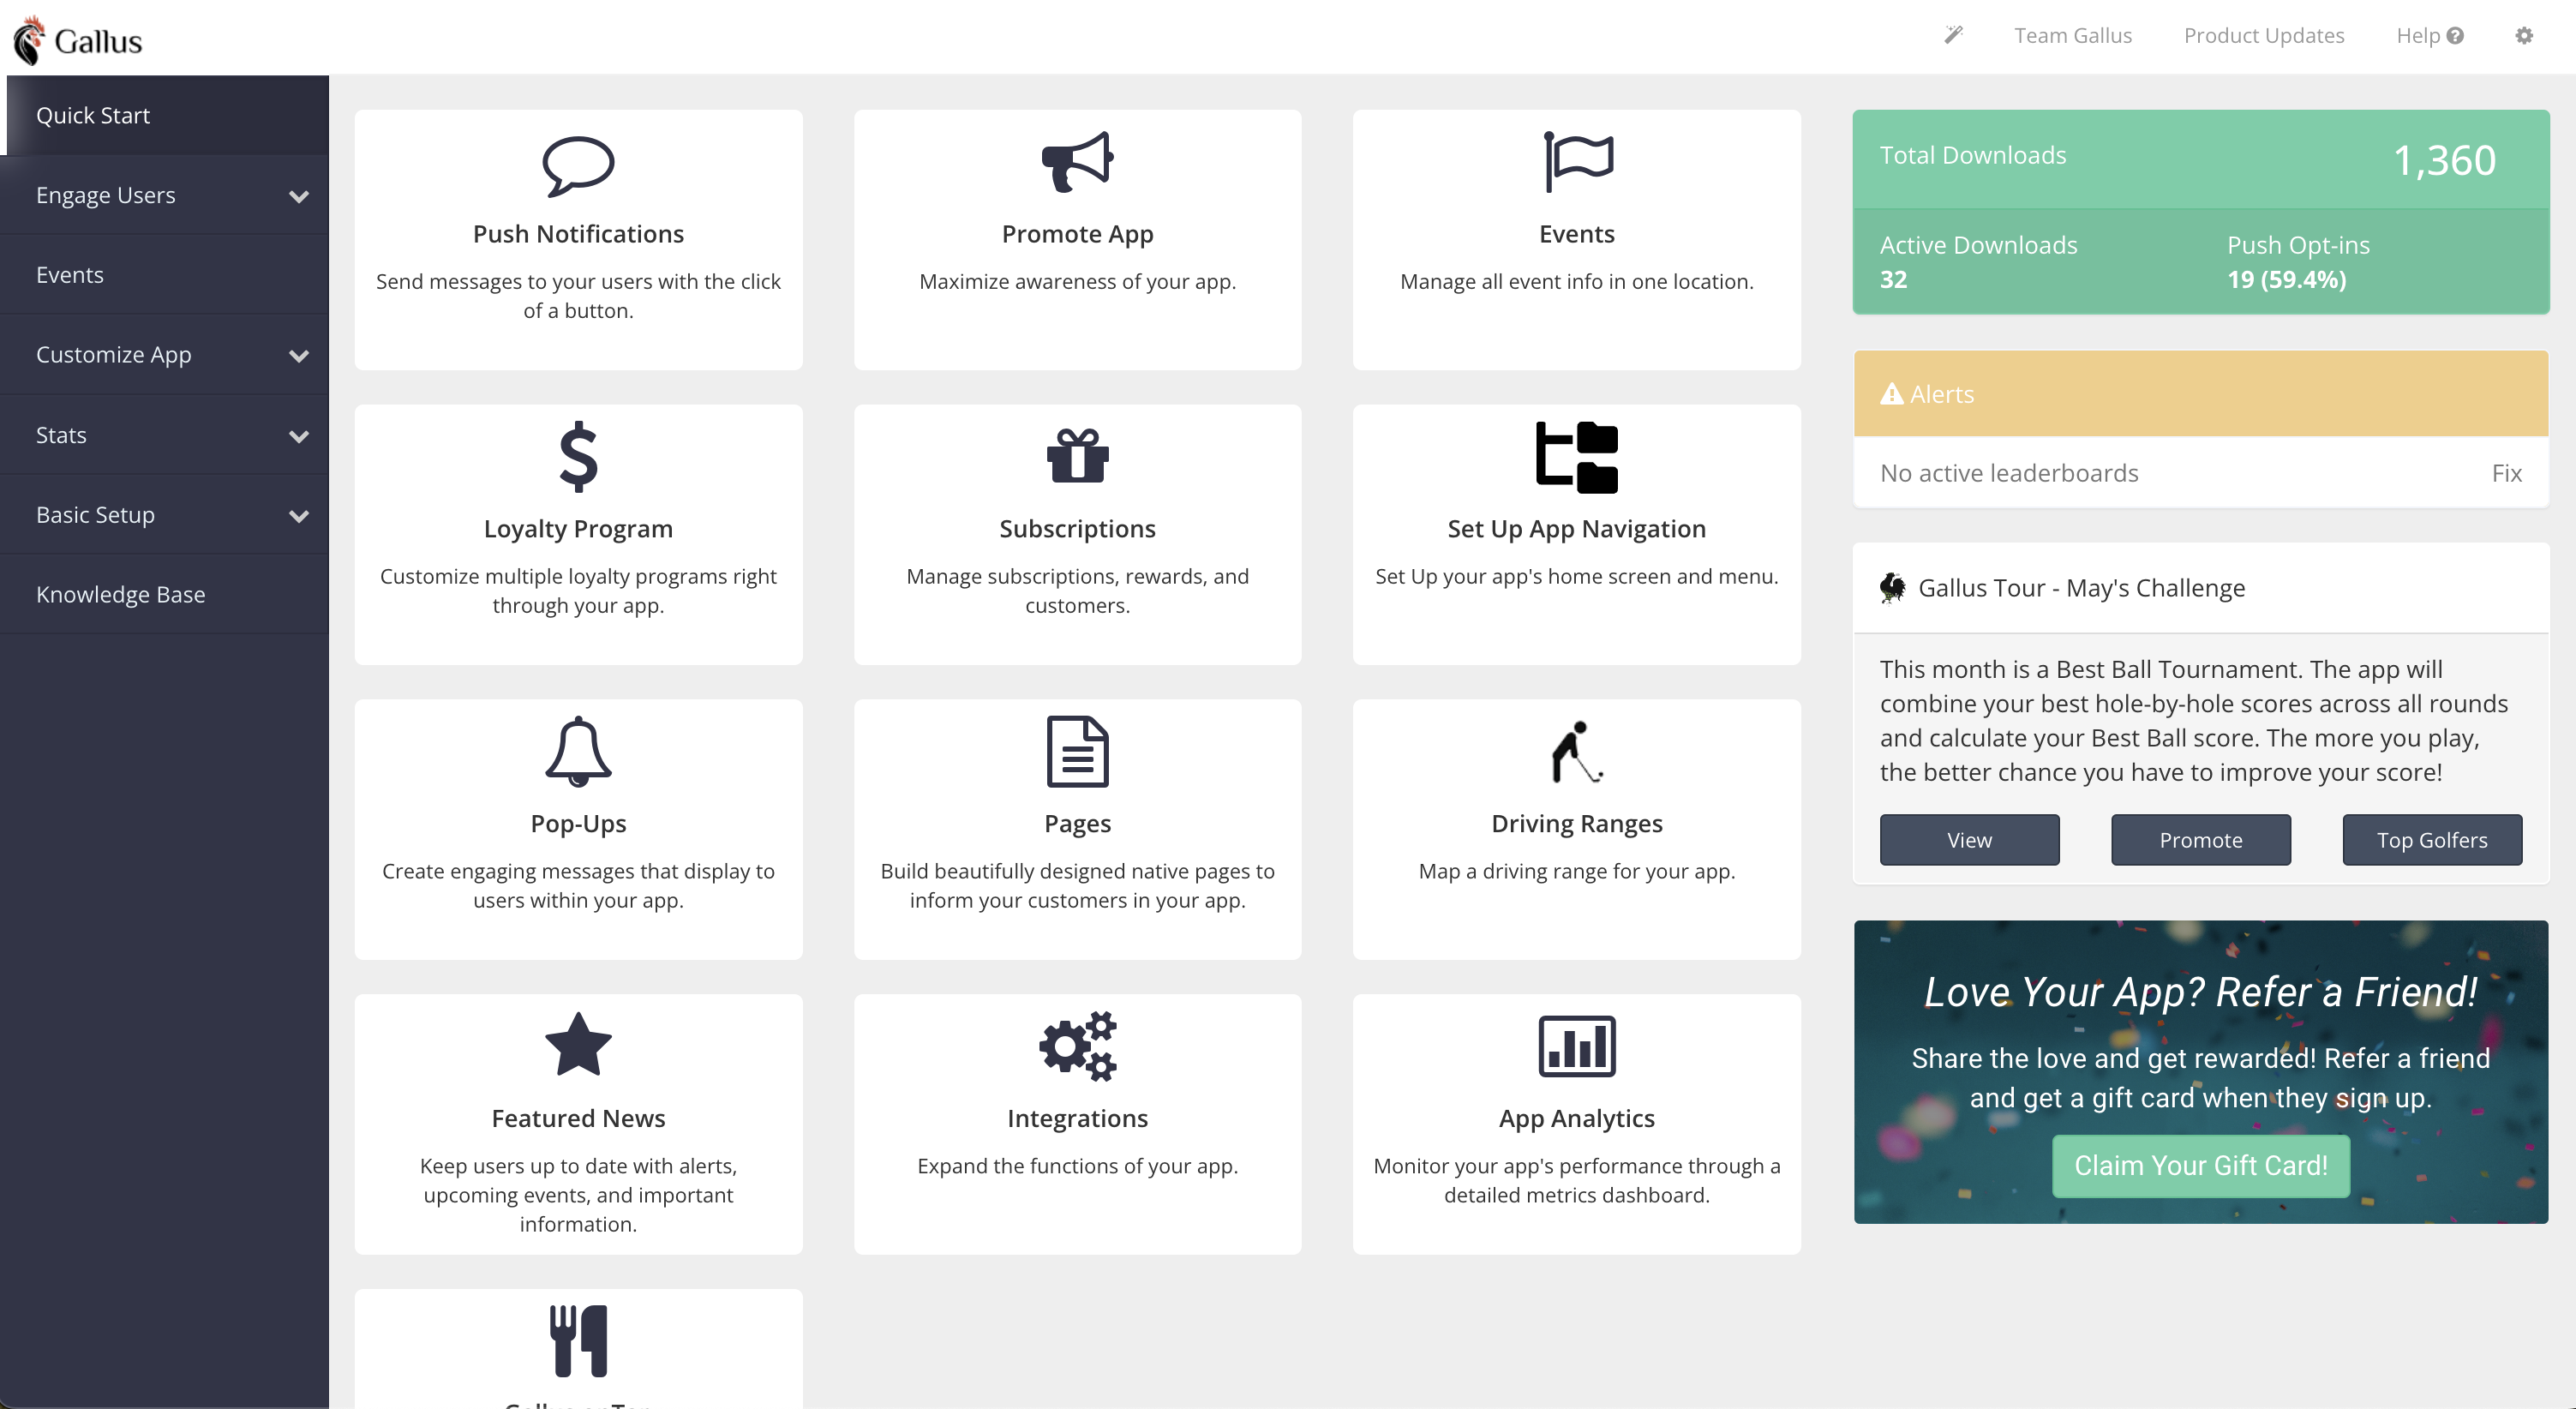Open the Pop-Ups card title
Screen dimensions: 2576x1409
pyautogui.click(x=578, y=824)
